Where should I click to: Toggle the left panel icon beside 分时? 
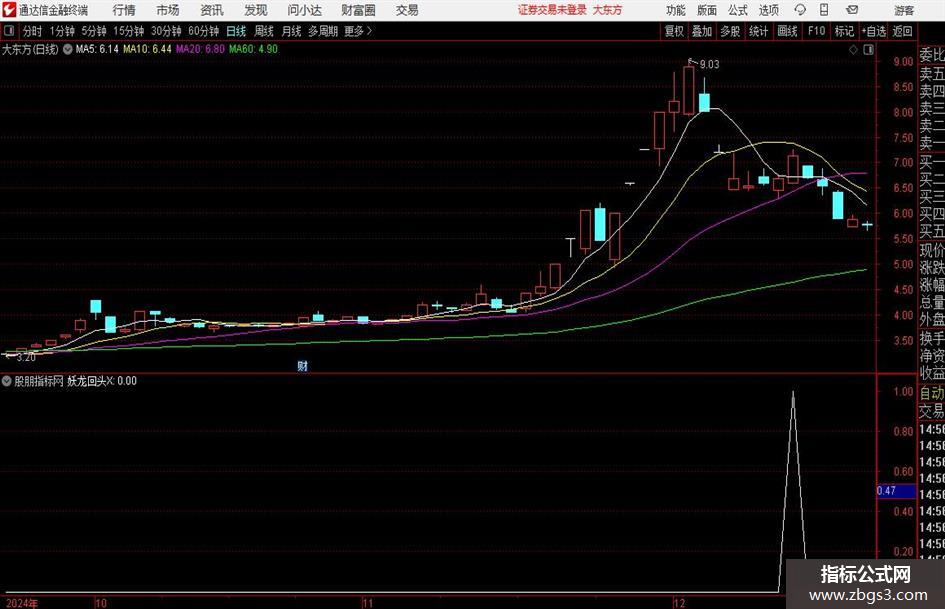(x=9, y=31)
